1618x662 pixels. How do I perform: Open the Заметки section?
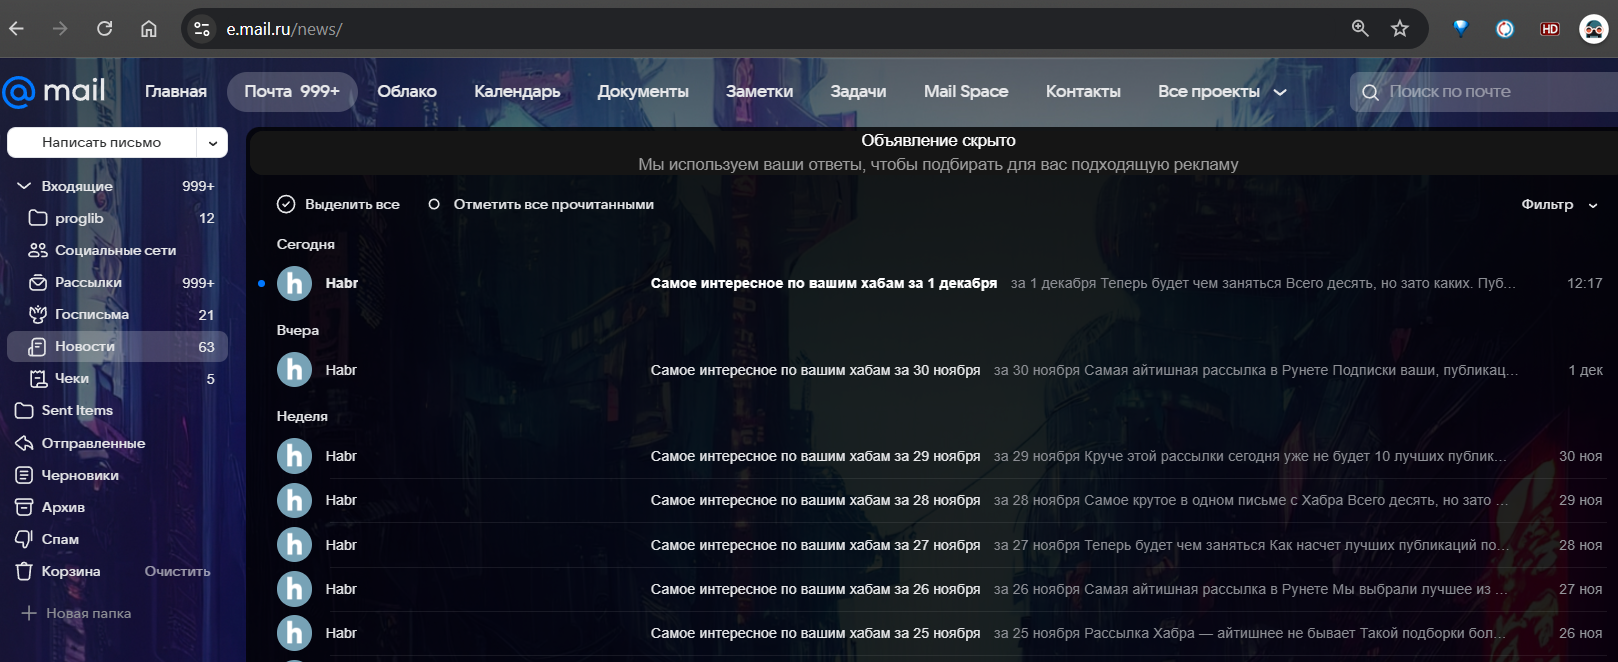[760, 91]
